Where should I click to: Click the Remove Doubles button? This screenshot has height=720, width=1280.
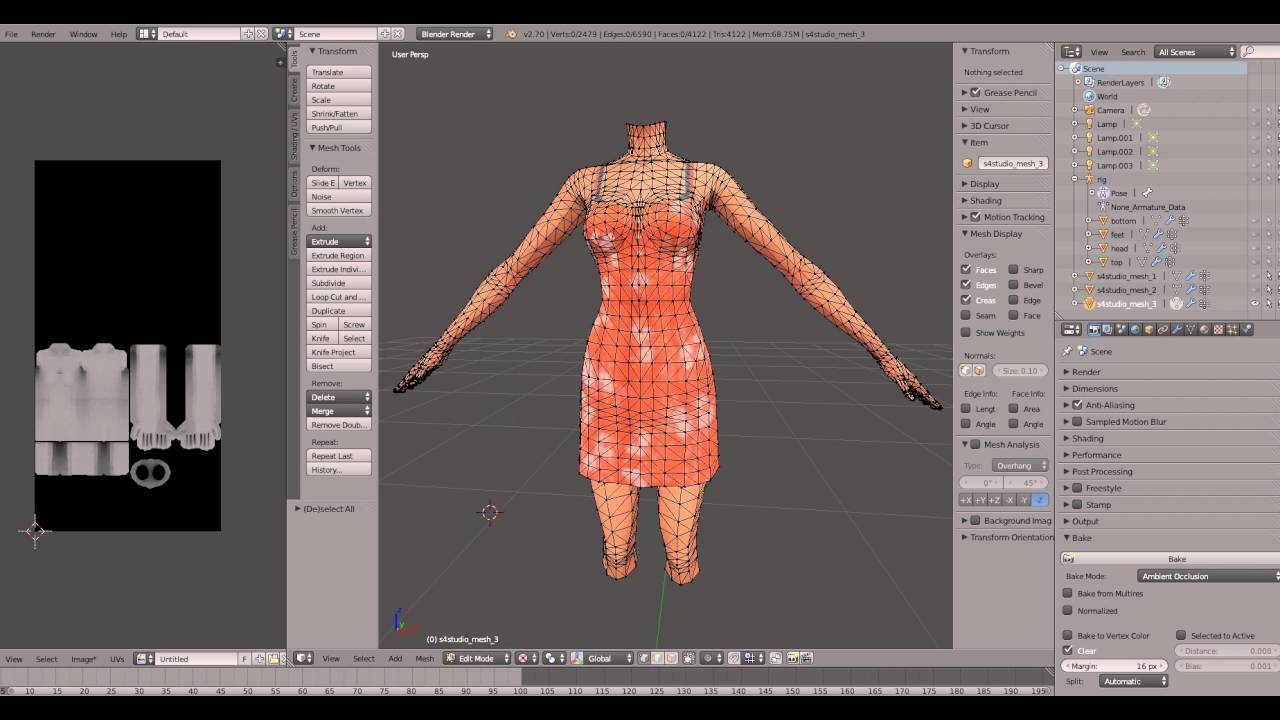[x=339, y=425]
